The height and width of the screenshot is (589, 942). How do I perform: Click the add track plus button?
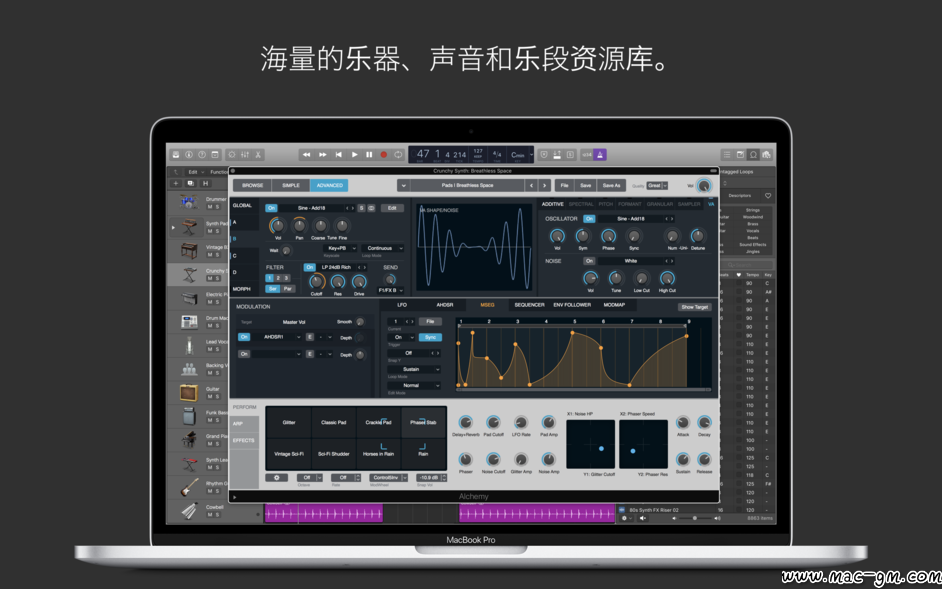pyautogui.click(x=175, y=183)
